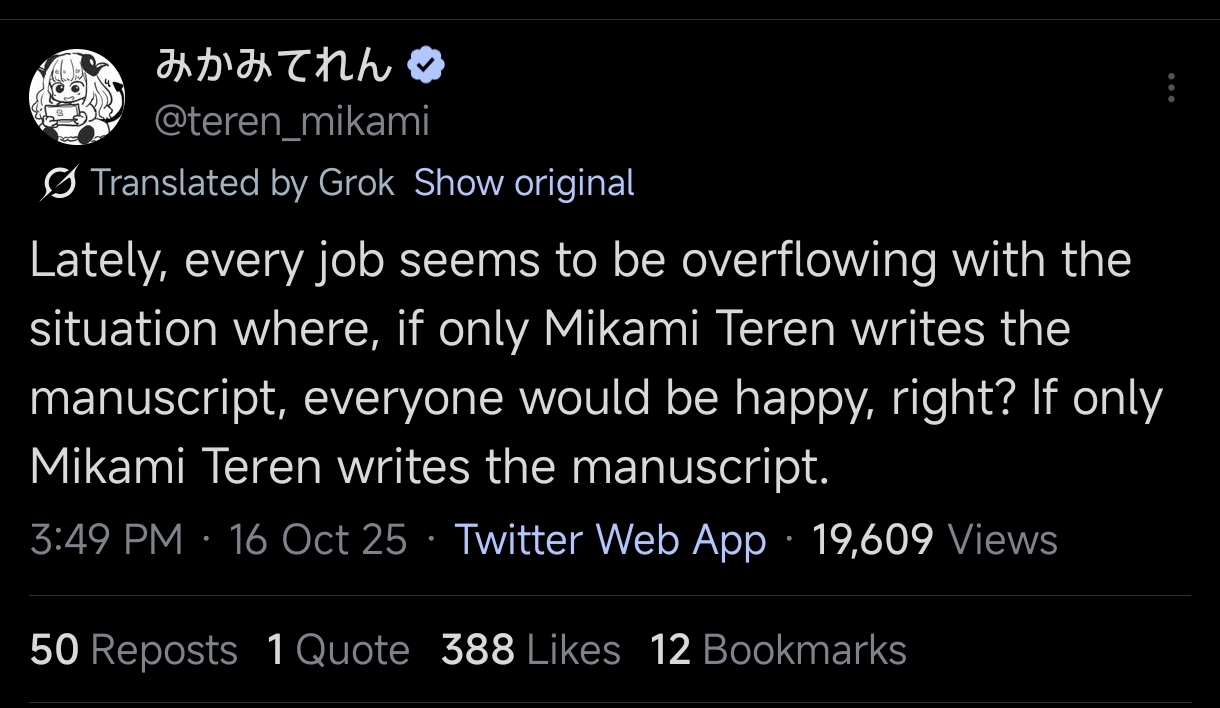Image resolution: width=1220 pixels, height=708 pixels.
Task: Click the Translated by Grok label
Action: pyautogui.click(x=242, y=183)
